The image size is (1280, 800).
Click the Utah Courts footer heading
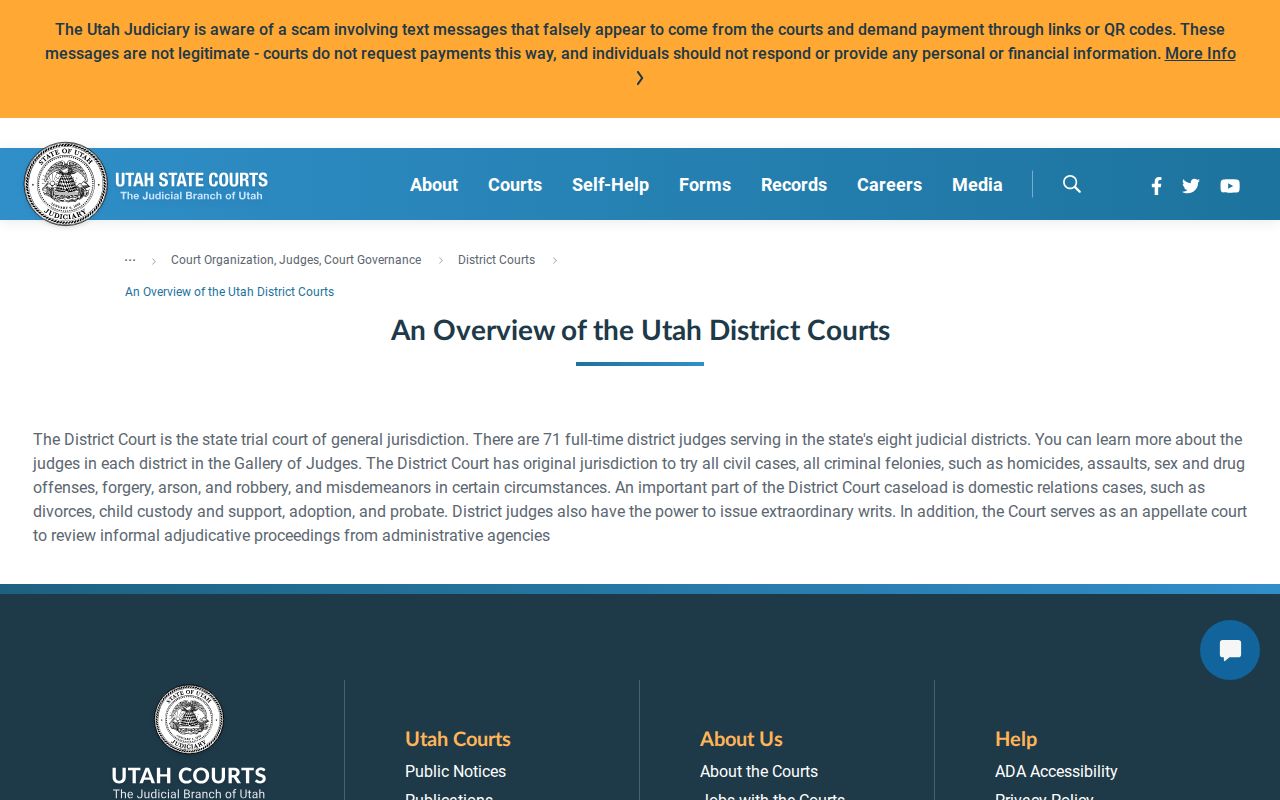(x=458, y=739)
